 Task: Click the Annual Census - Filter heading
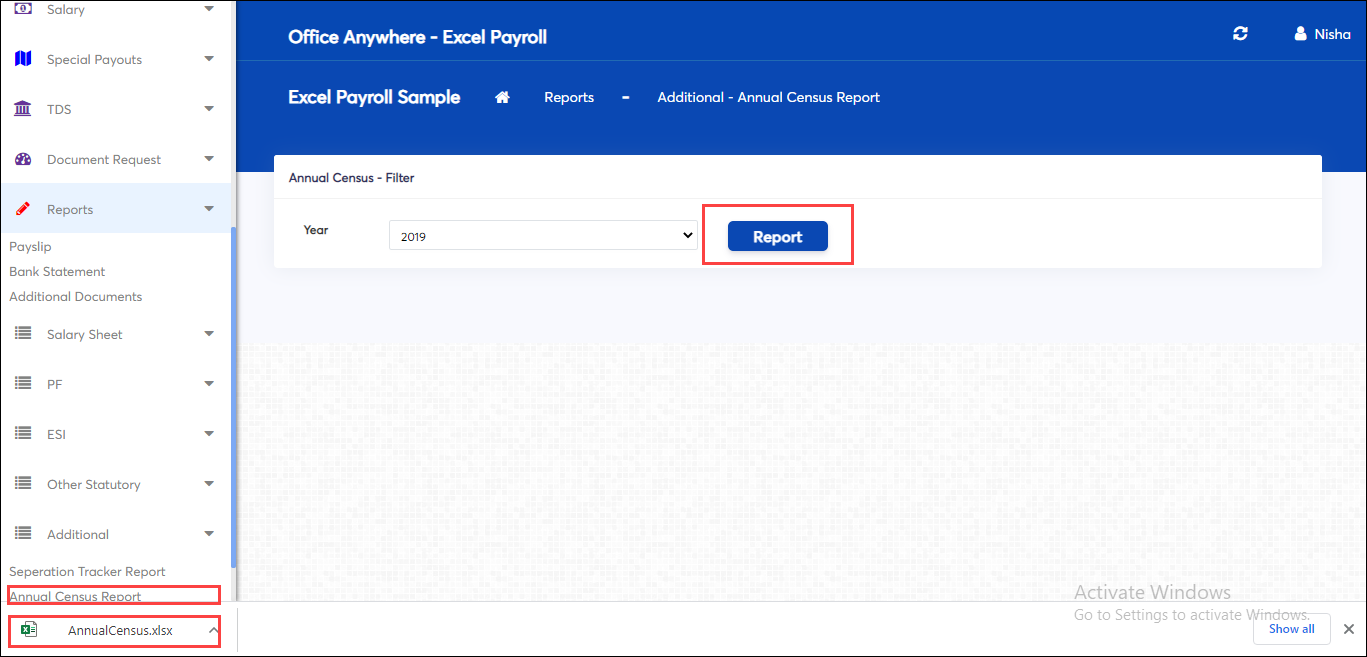click(x=351, y=177)
